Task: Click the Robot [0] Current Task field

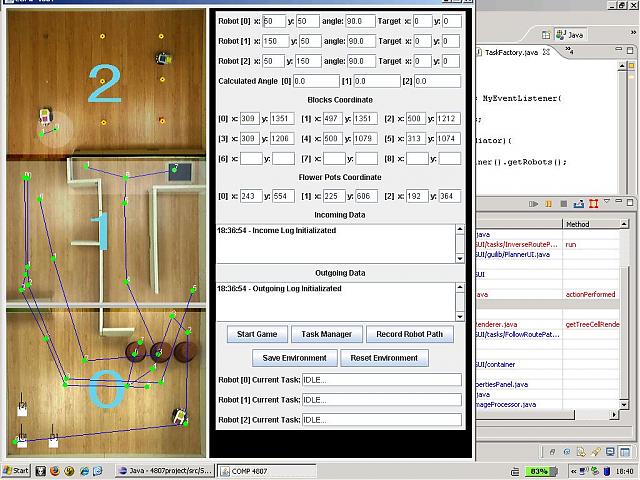Action: (381, 380)
